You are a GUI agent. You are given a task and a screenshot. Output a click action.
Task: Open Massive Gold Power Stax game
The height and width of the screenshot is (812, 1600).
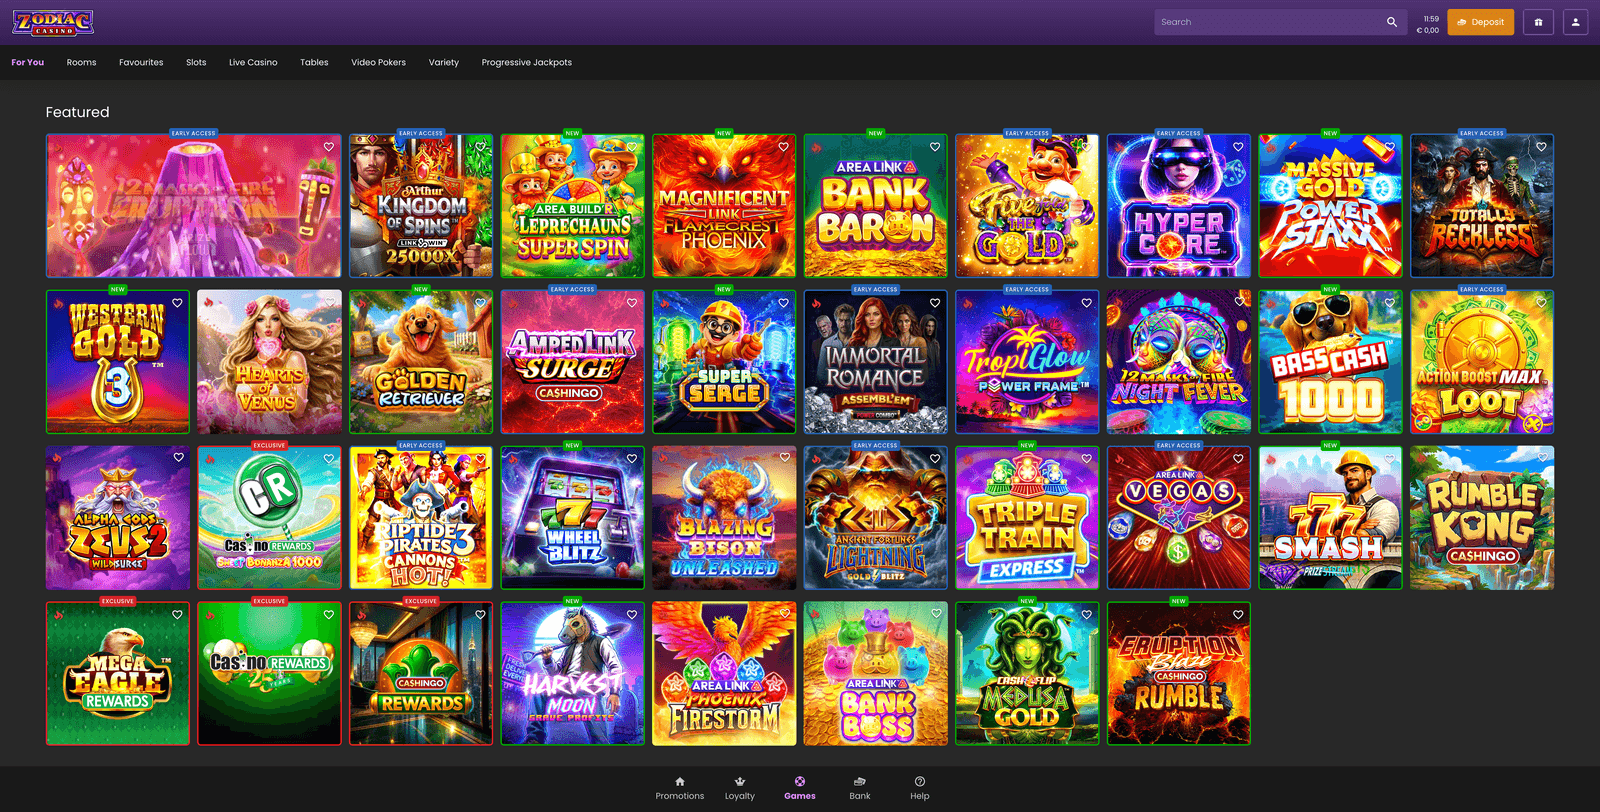pos(1330,206)
